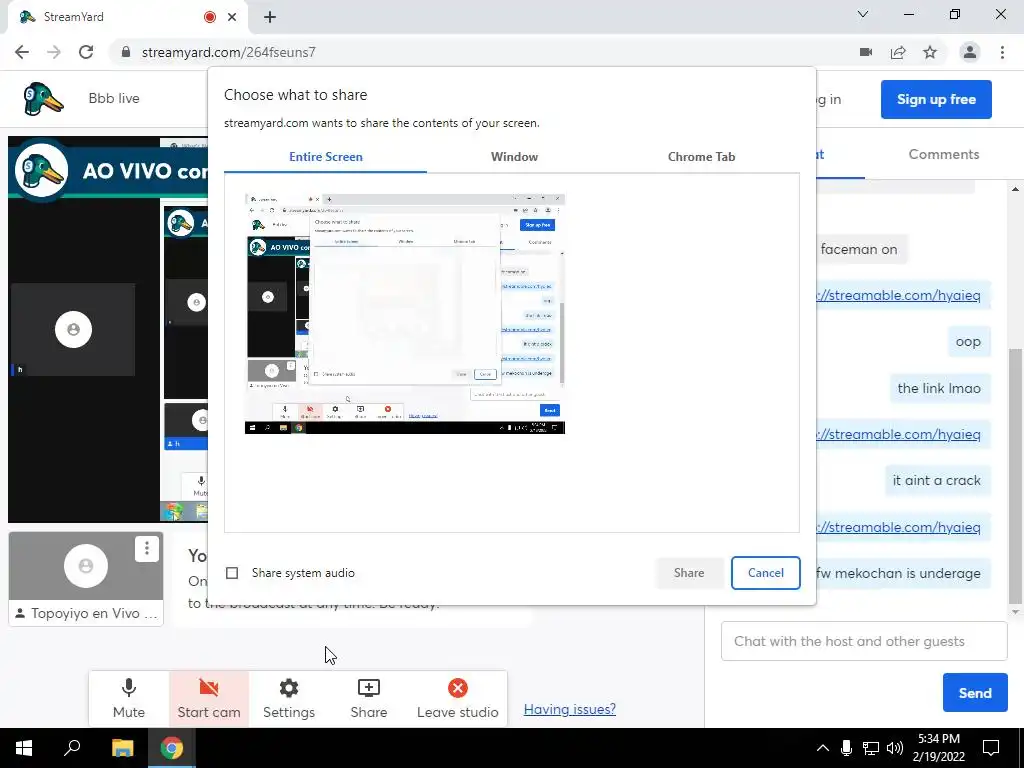Viewport: 1024px width, 768px height.
Task: Open the volume tray icon
Action: 895,748
